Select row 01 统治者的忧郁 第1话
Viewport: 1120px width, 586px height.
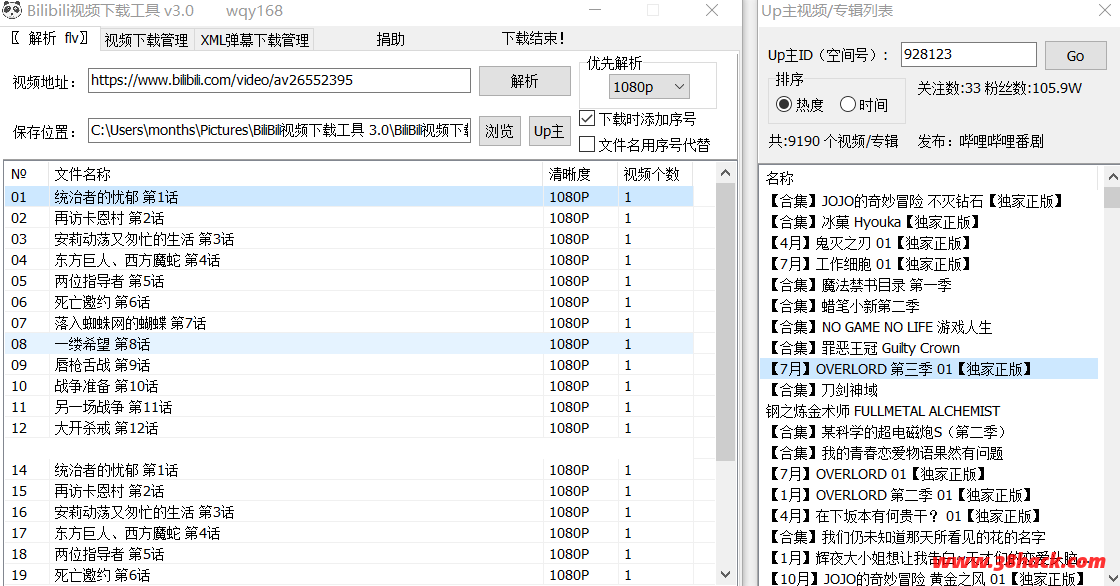click(x=349, y=197)
